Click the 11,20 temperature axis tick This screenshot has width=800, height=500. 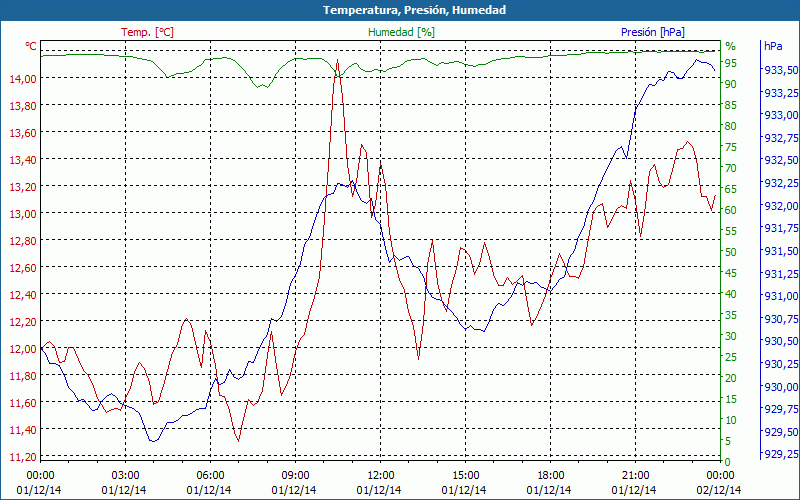(x=22, y=457)
